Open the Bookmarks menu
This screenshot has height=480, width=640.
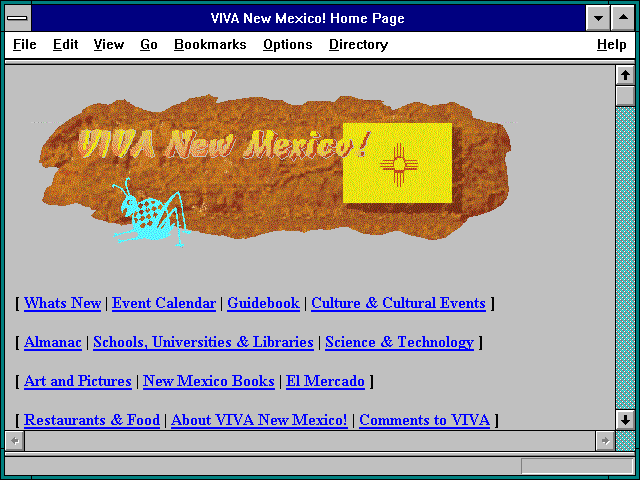tap(210, 44)
